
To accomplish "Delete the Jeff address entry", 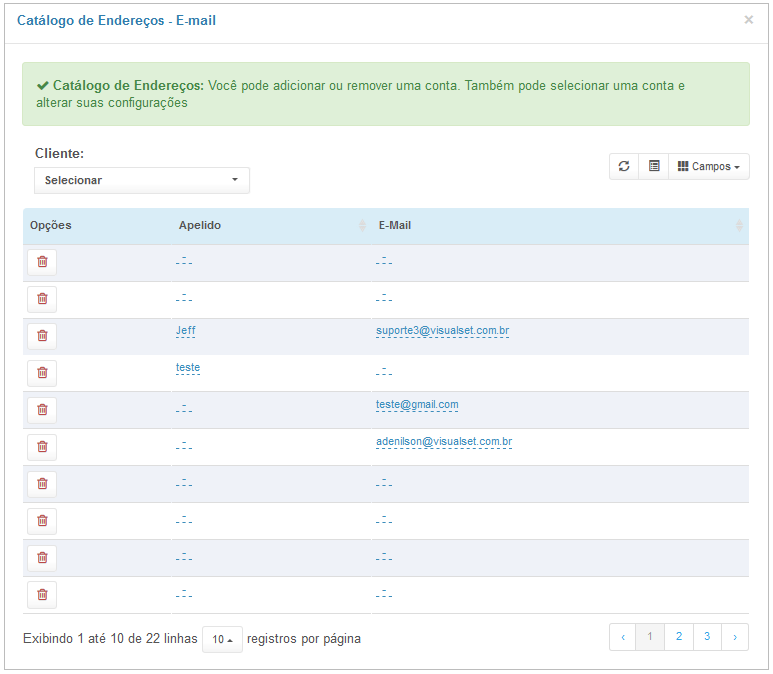I will tap(42, 336).
